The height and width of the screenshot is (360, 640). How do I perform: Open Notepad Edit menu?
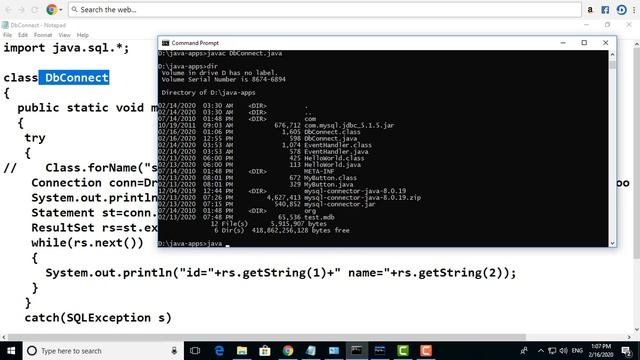23,35
